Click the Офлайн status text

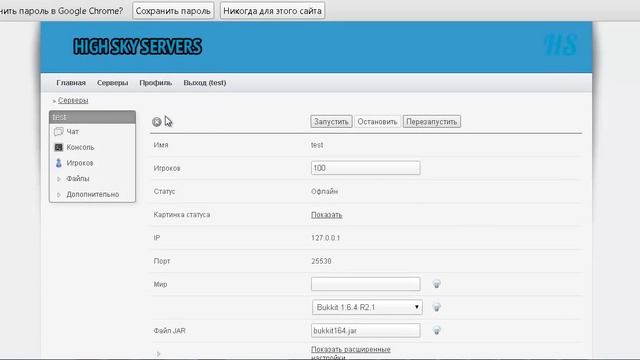point(324,191)
